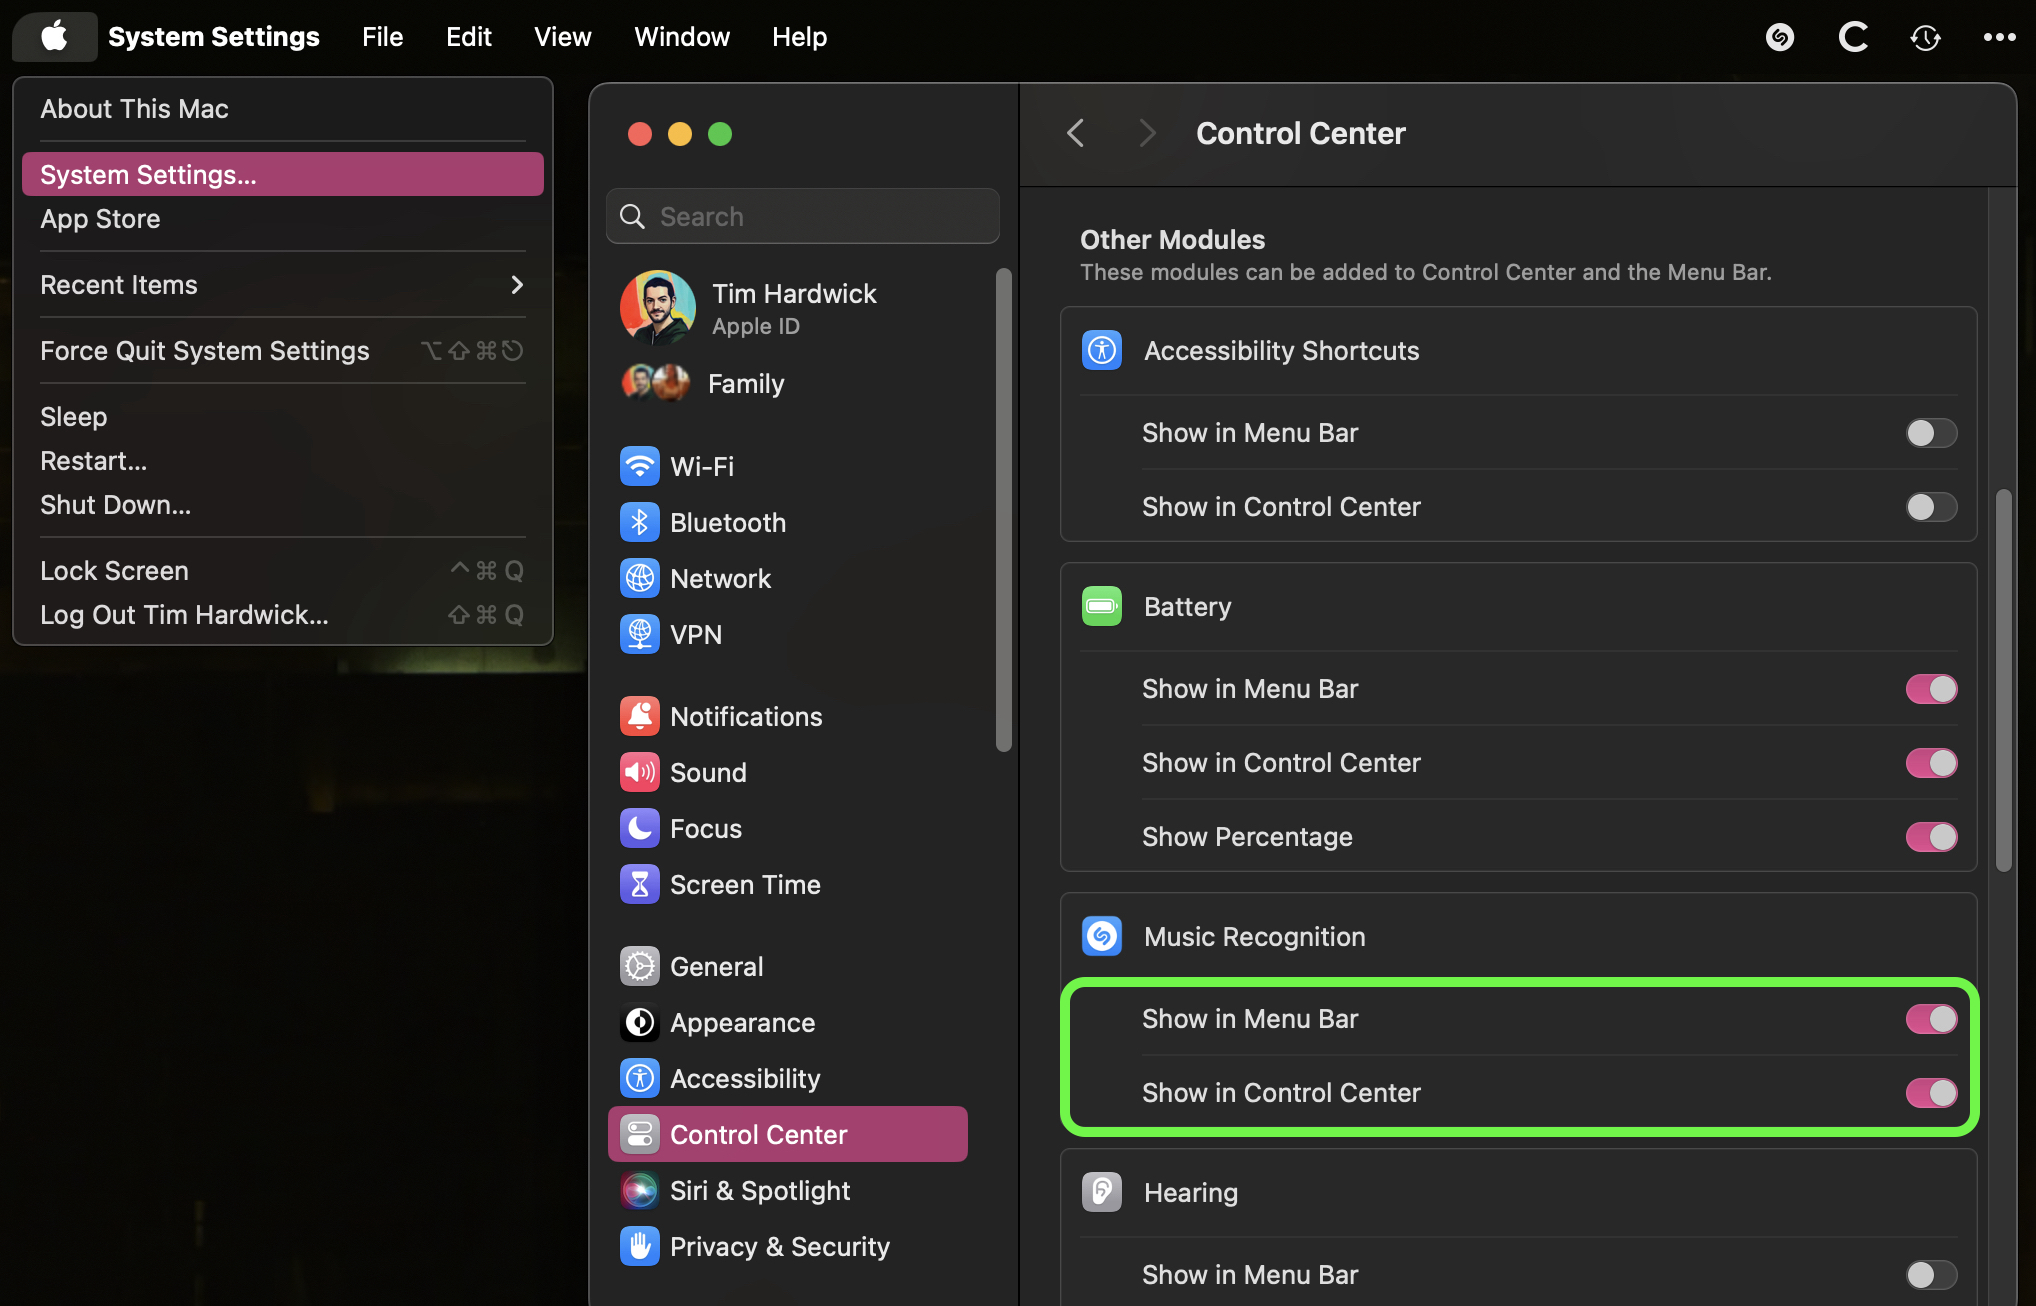
Task: Expand the Recent Items submenu arrow
Action: [x=517, y=285]
